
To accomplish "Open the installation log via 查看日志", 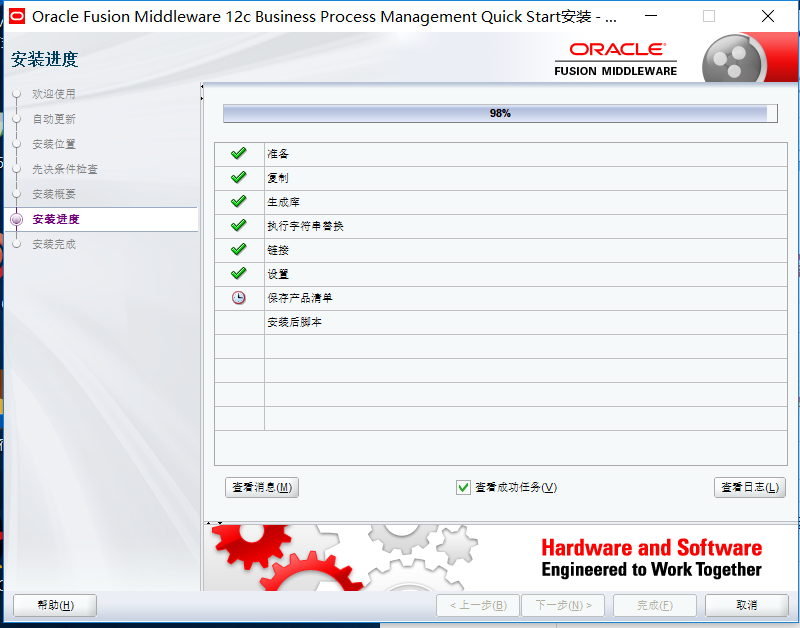I will click(749, 486).
